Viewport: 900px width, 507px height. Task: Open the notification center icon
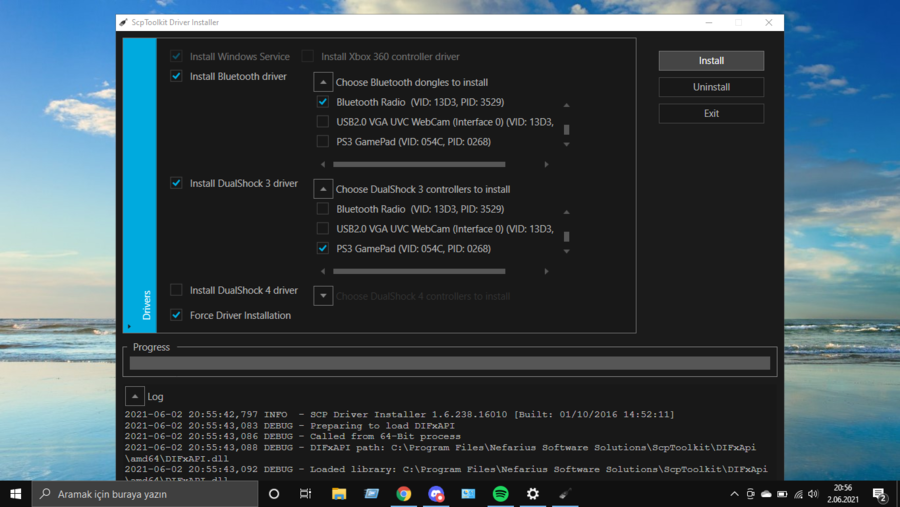[879, 494]
